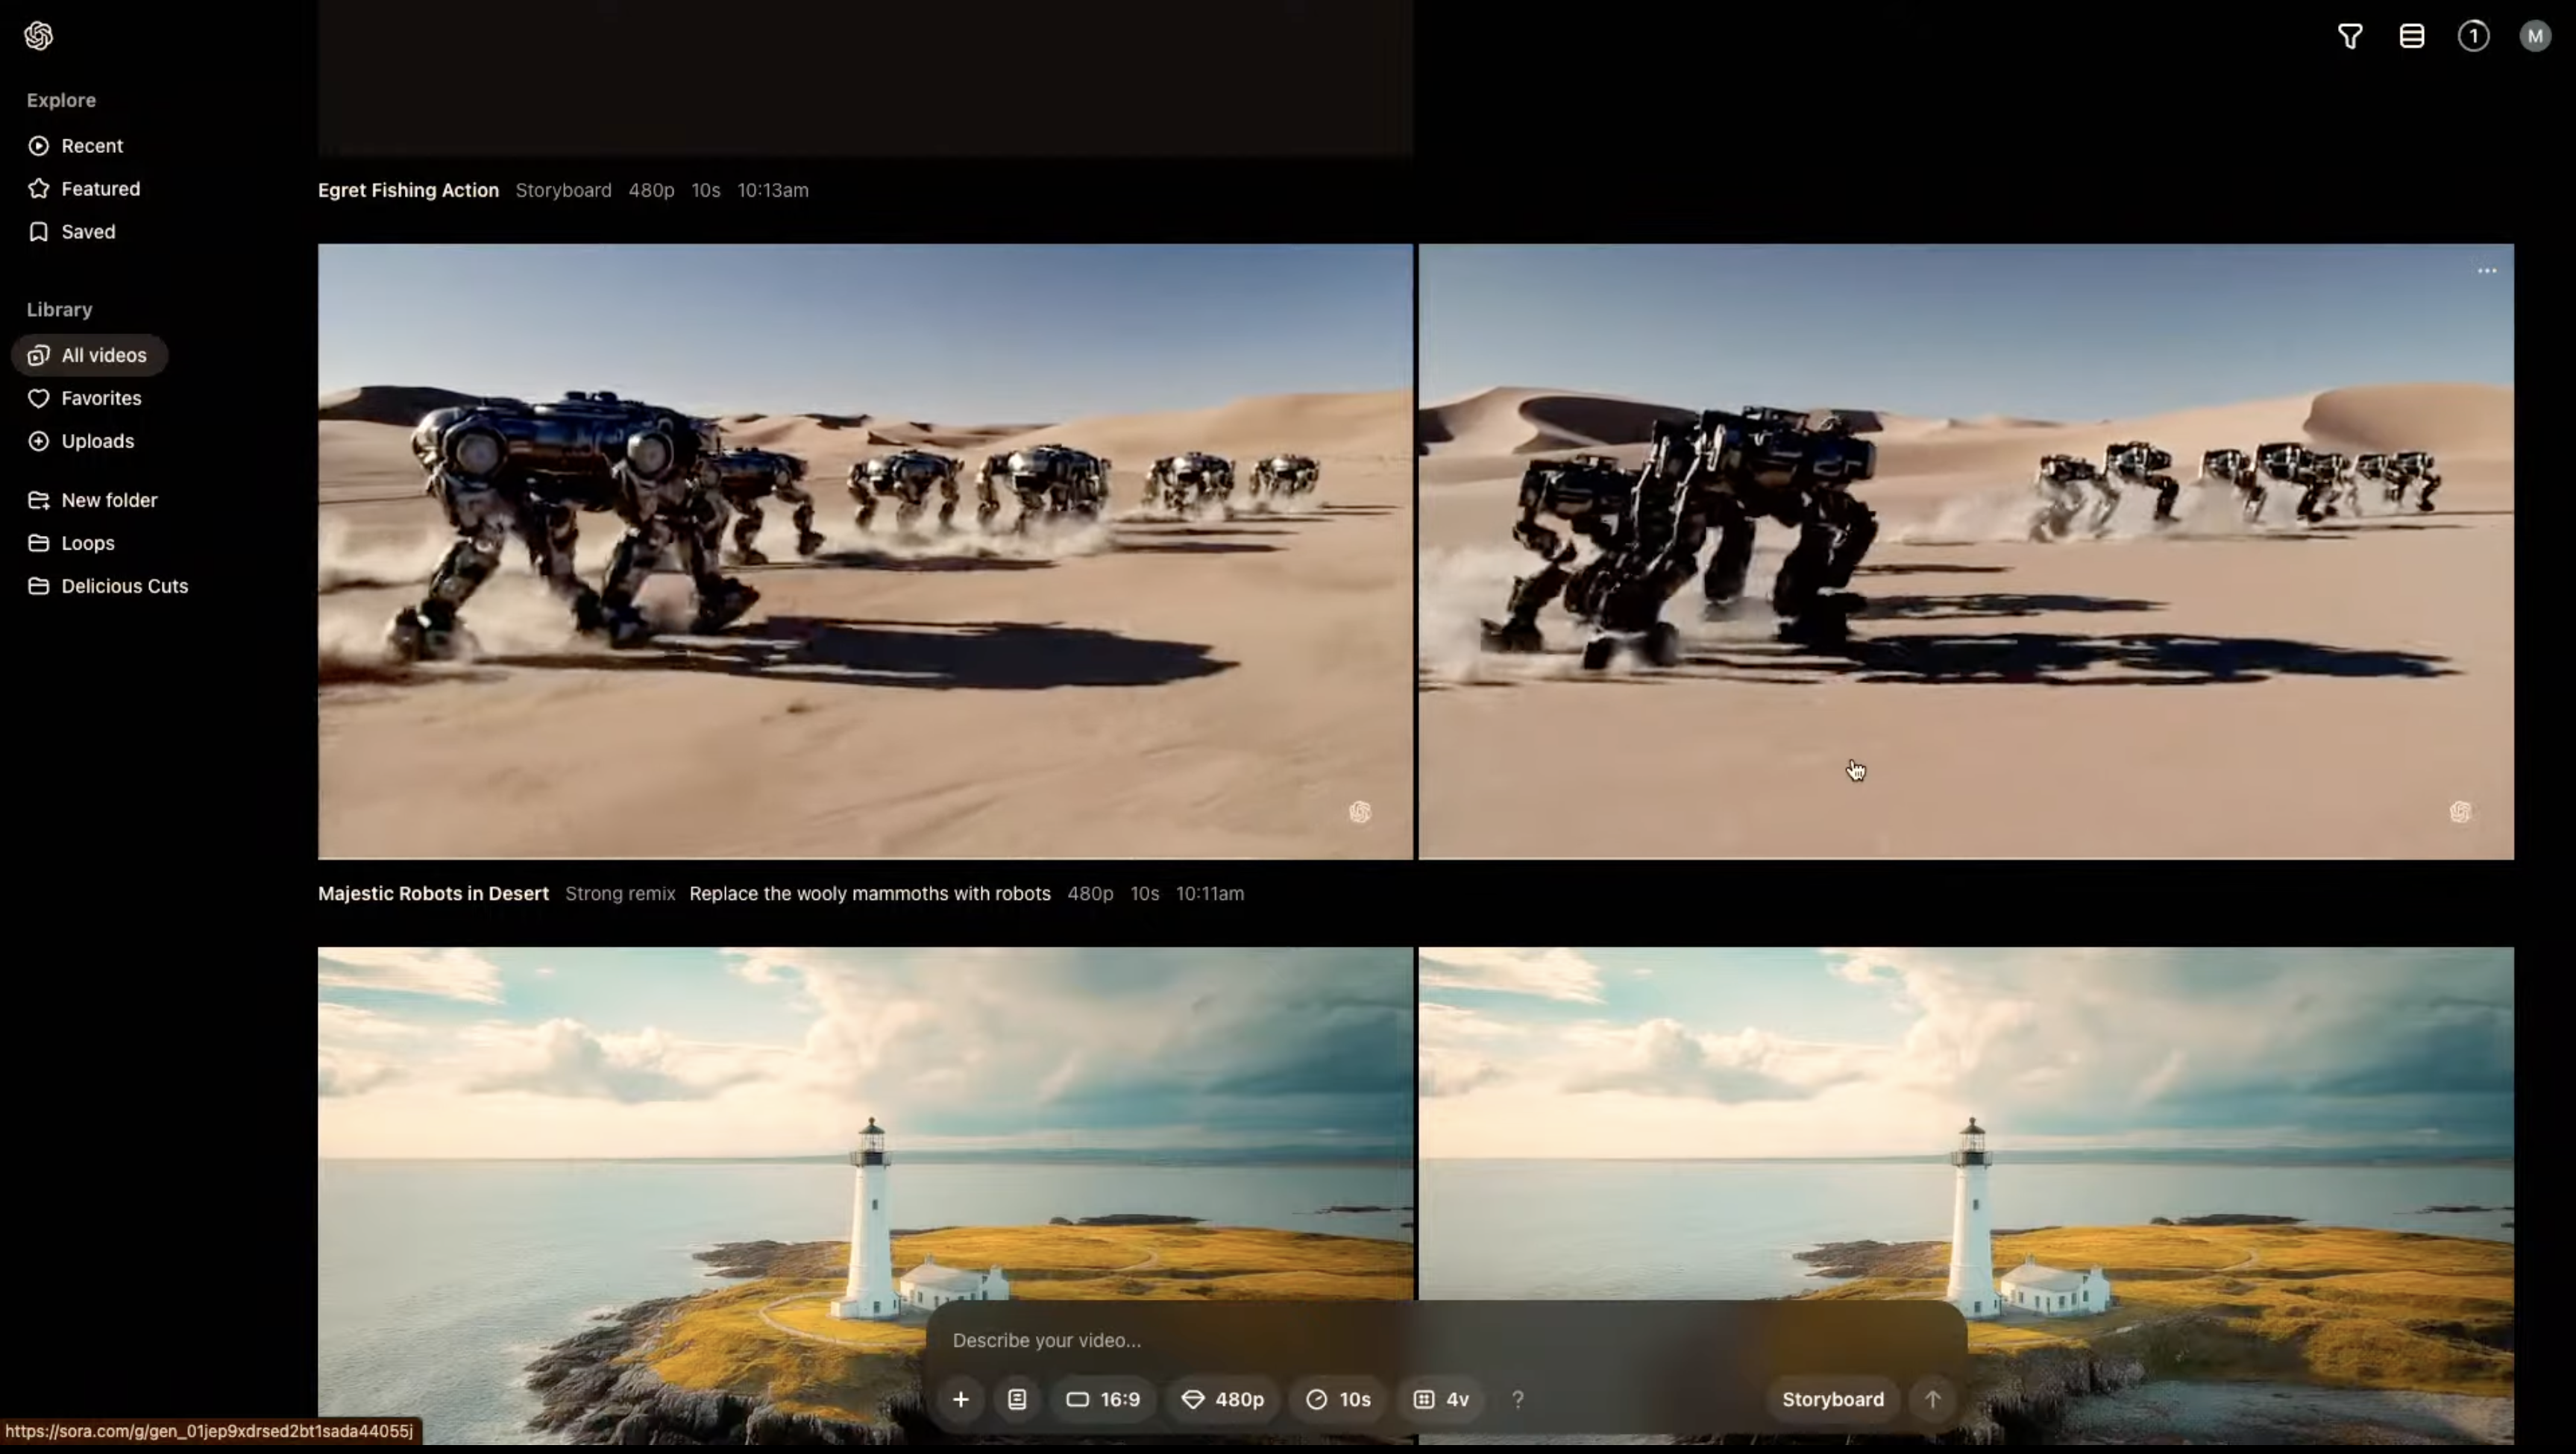Click the plus attach media icon

pyautogui.click(x=960, y=1399)
